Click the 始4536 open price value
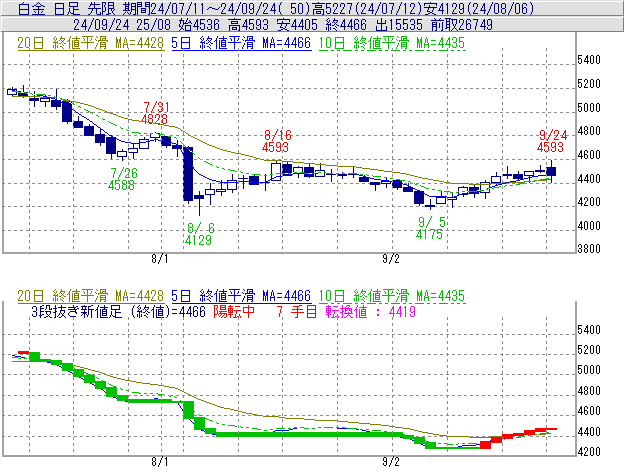Image resolution: width=624 pixels, height=475 pixels. (199, 25)
